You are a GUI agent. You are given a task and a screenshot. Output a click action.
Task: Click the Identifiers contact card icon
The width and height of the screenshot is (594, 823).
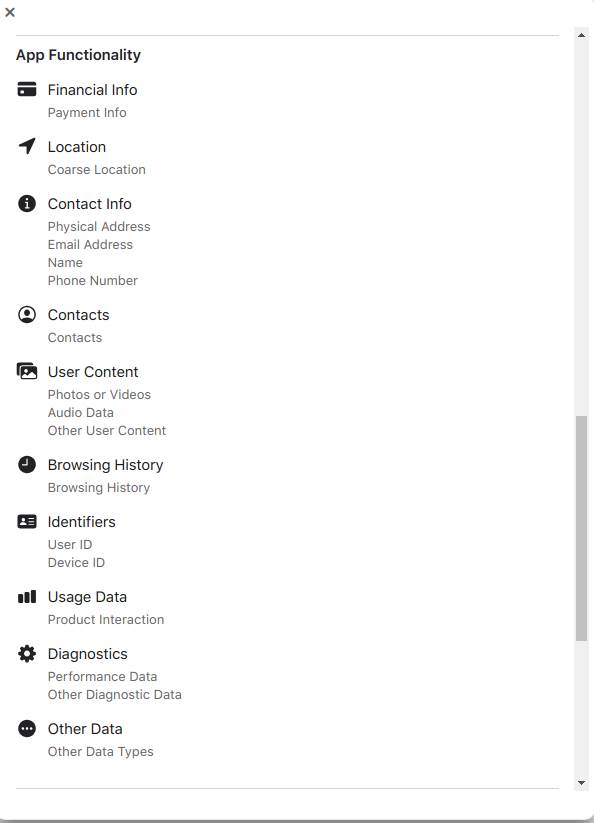click(28, 521)
